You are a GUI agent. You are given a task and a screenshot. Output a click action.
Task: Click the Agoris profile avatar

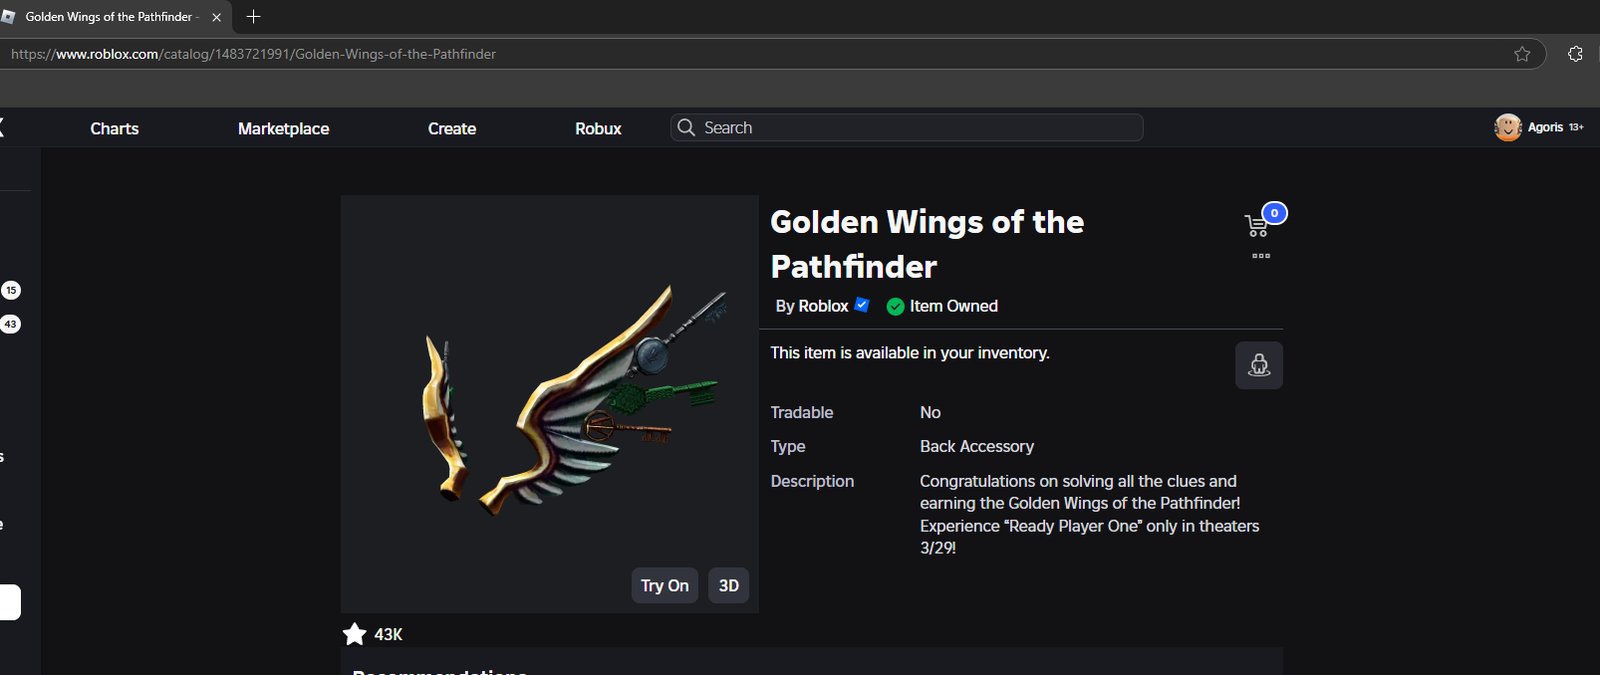click(x=1508, y=127)
